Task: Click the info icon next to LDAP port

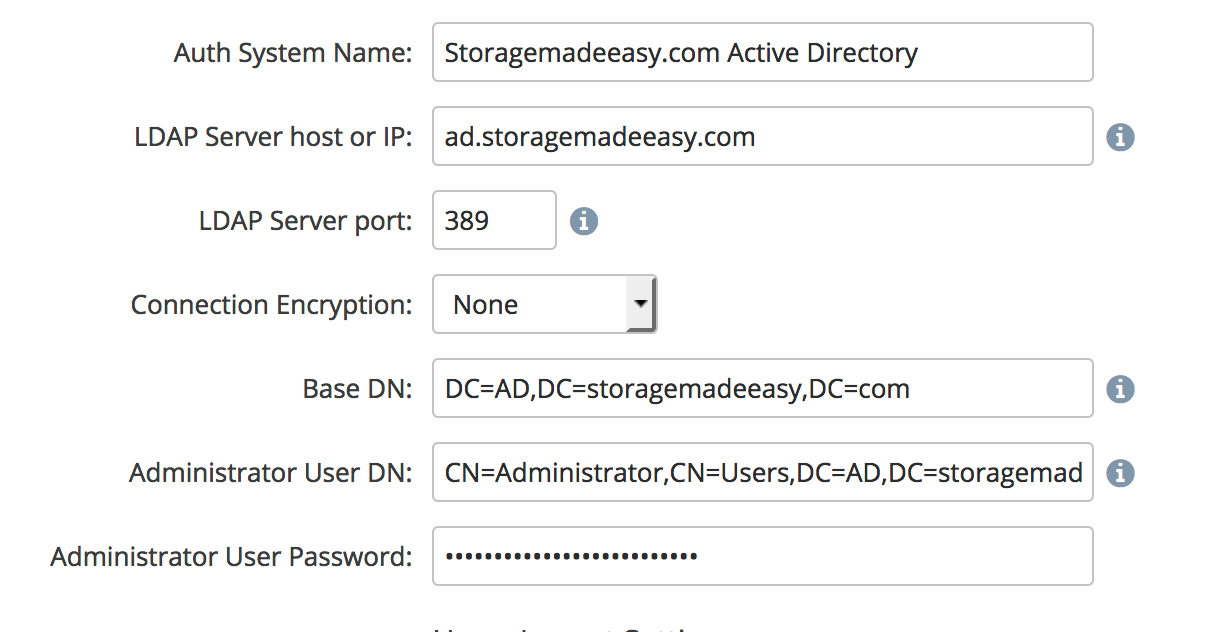Action: (584, 221)
